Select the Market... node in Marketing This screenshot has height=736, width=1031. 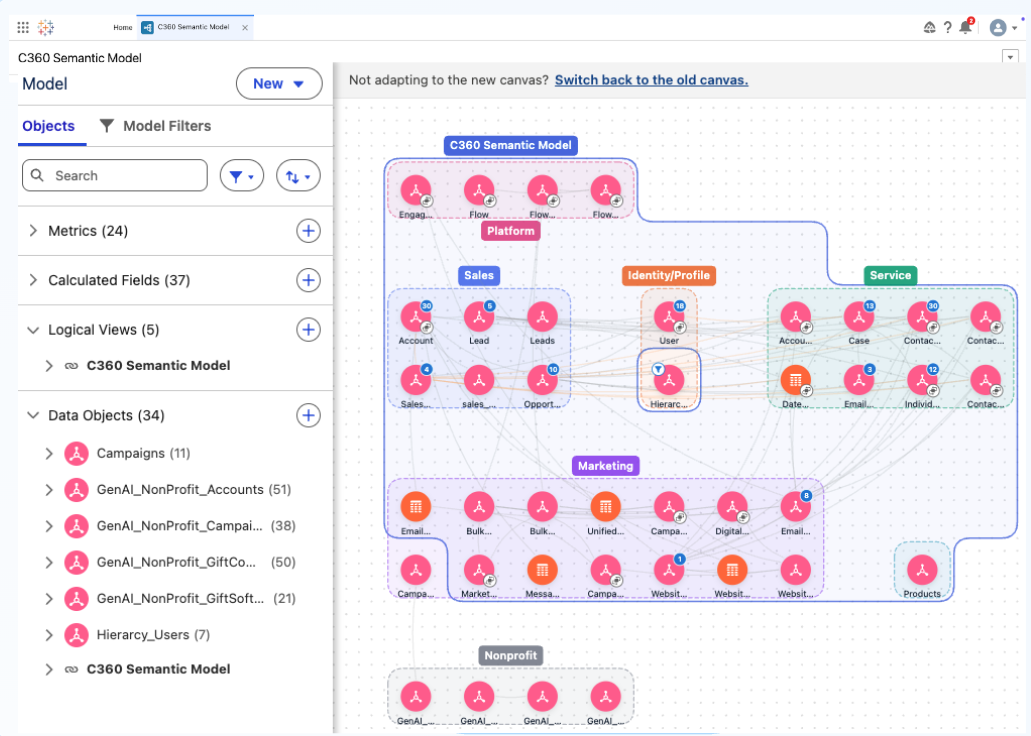(x=479, y=570)
